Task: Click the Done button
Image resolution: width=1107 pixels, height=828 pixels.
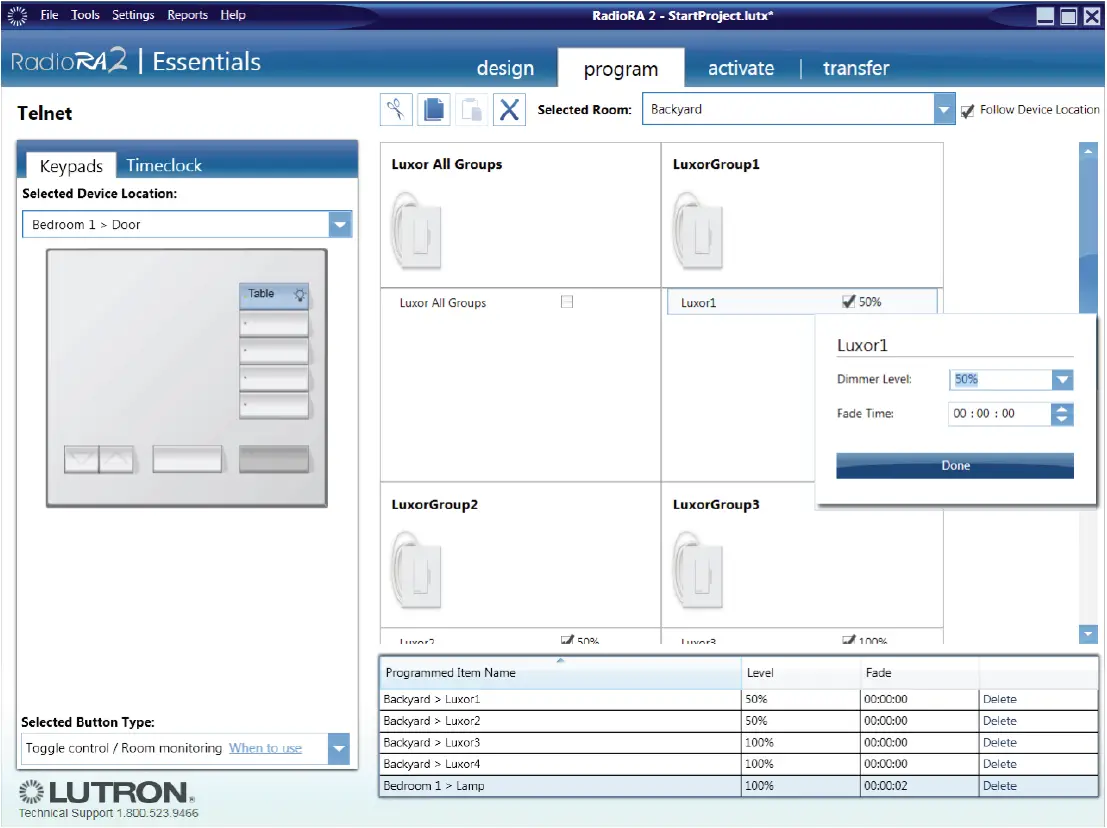Action: coord(955,466)
